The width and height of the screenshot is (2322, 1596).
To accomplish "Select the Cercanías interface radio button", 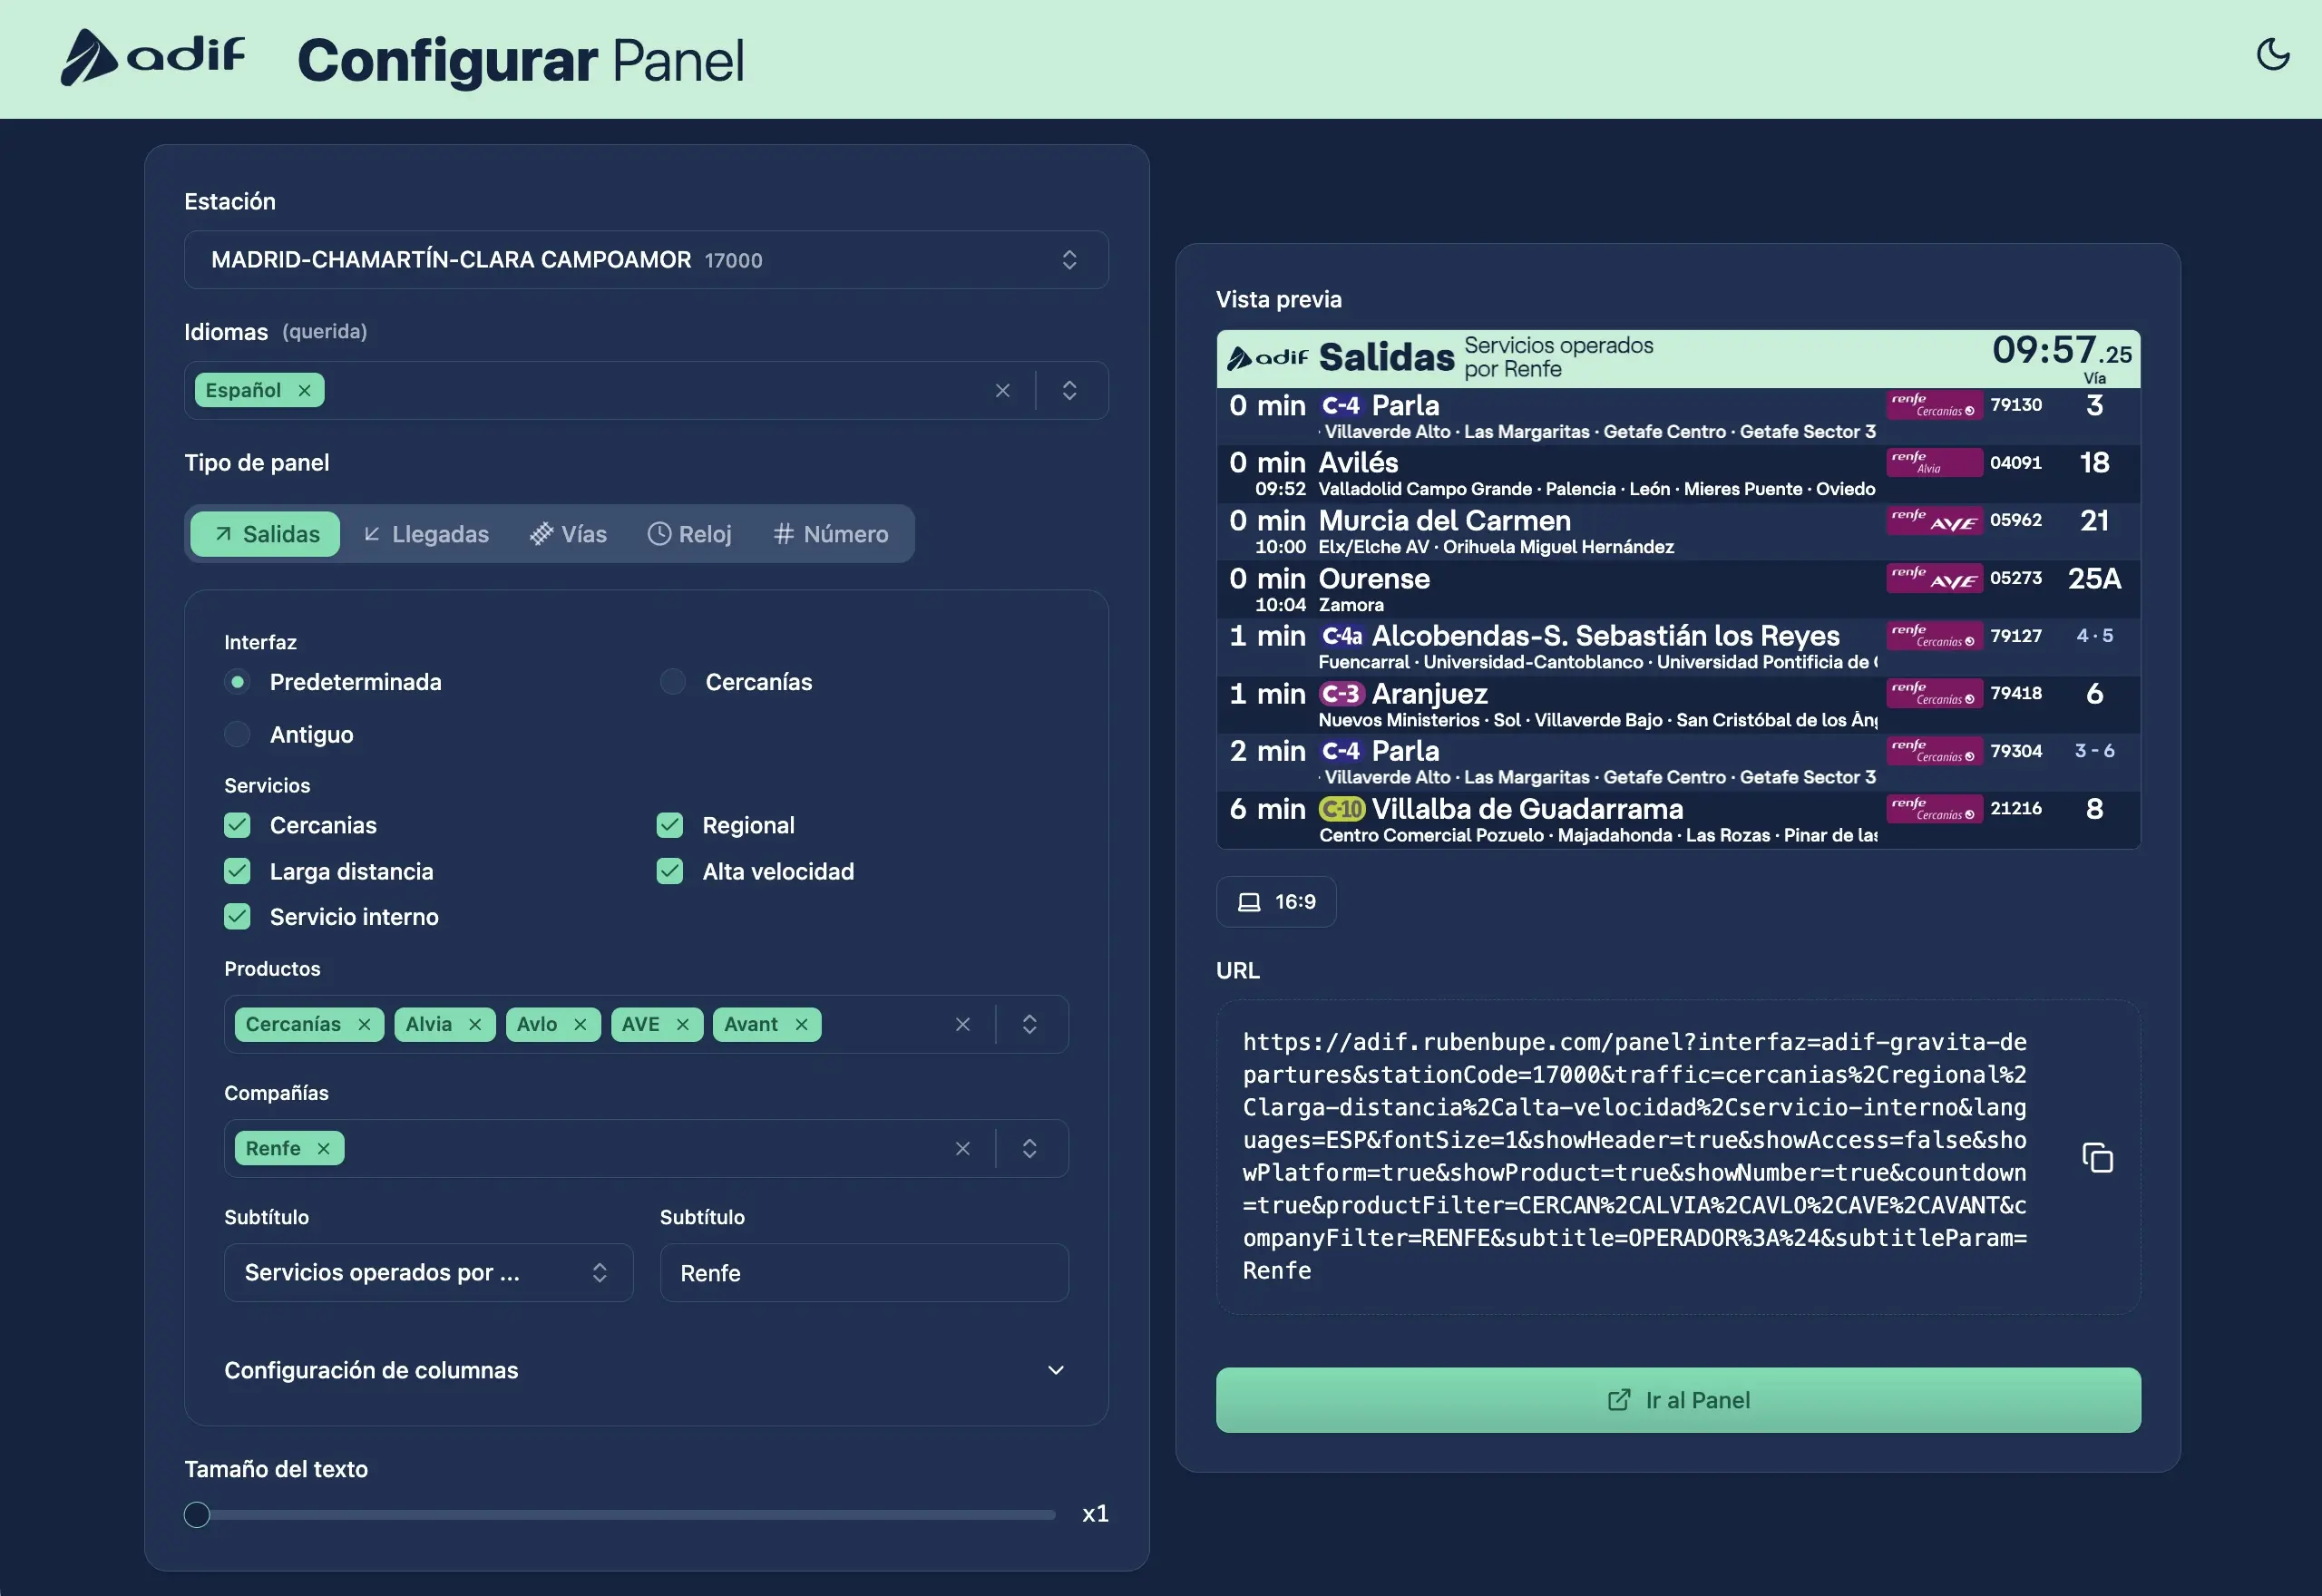I will (x=673, y=682).
